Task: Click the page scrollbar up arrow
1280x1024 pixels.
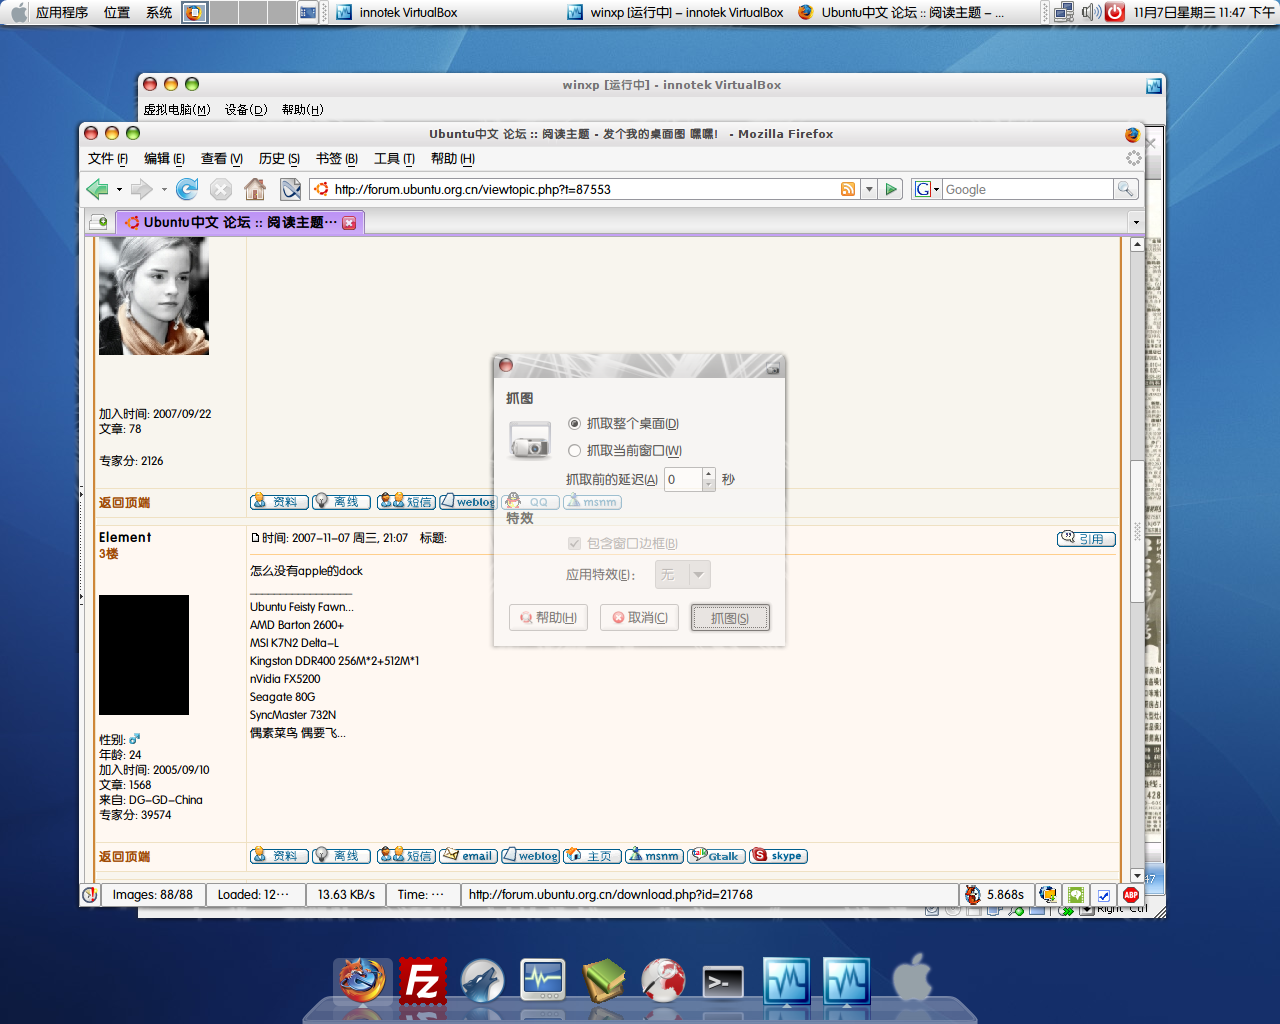Action: (x=1137, y=245)
